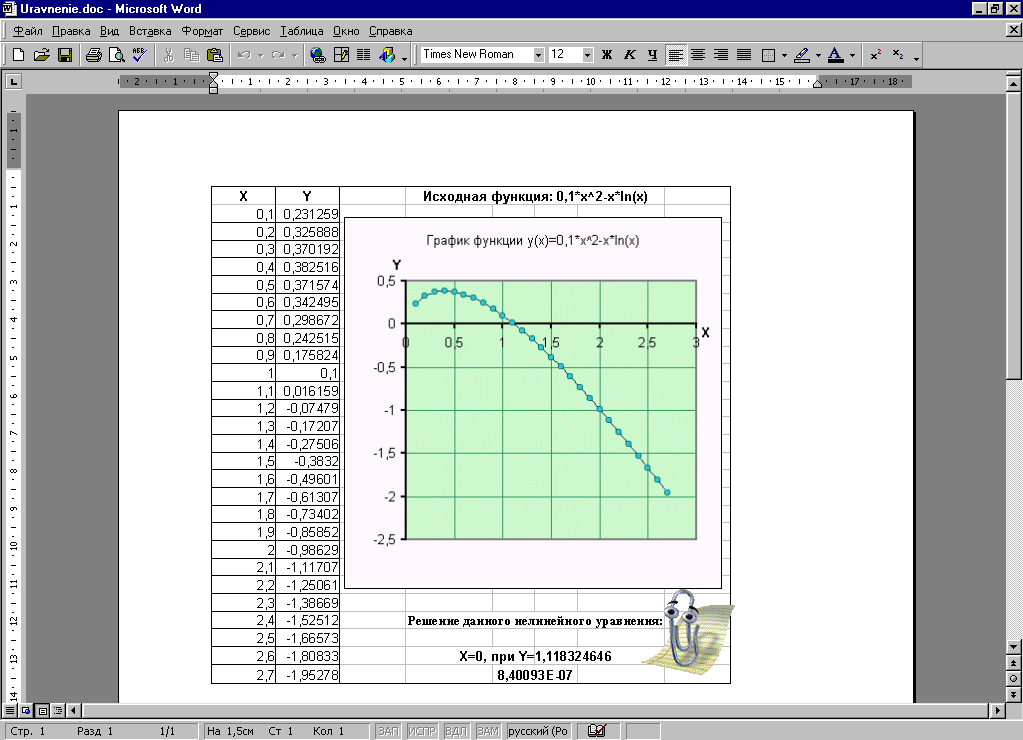Open the Правка menu

71,31
